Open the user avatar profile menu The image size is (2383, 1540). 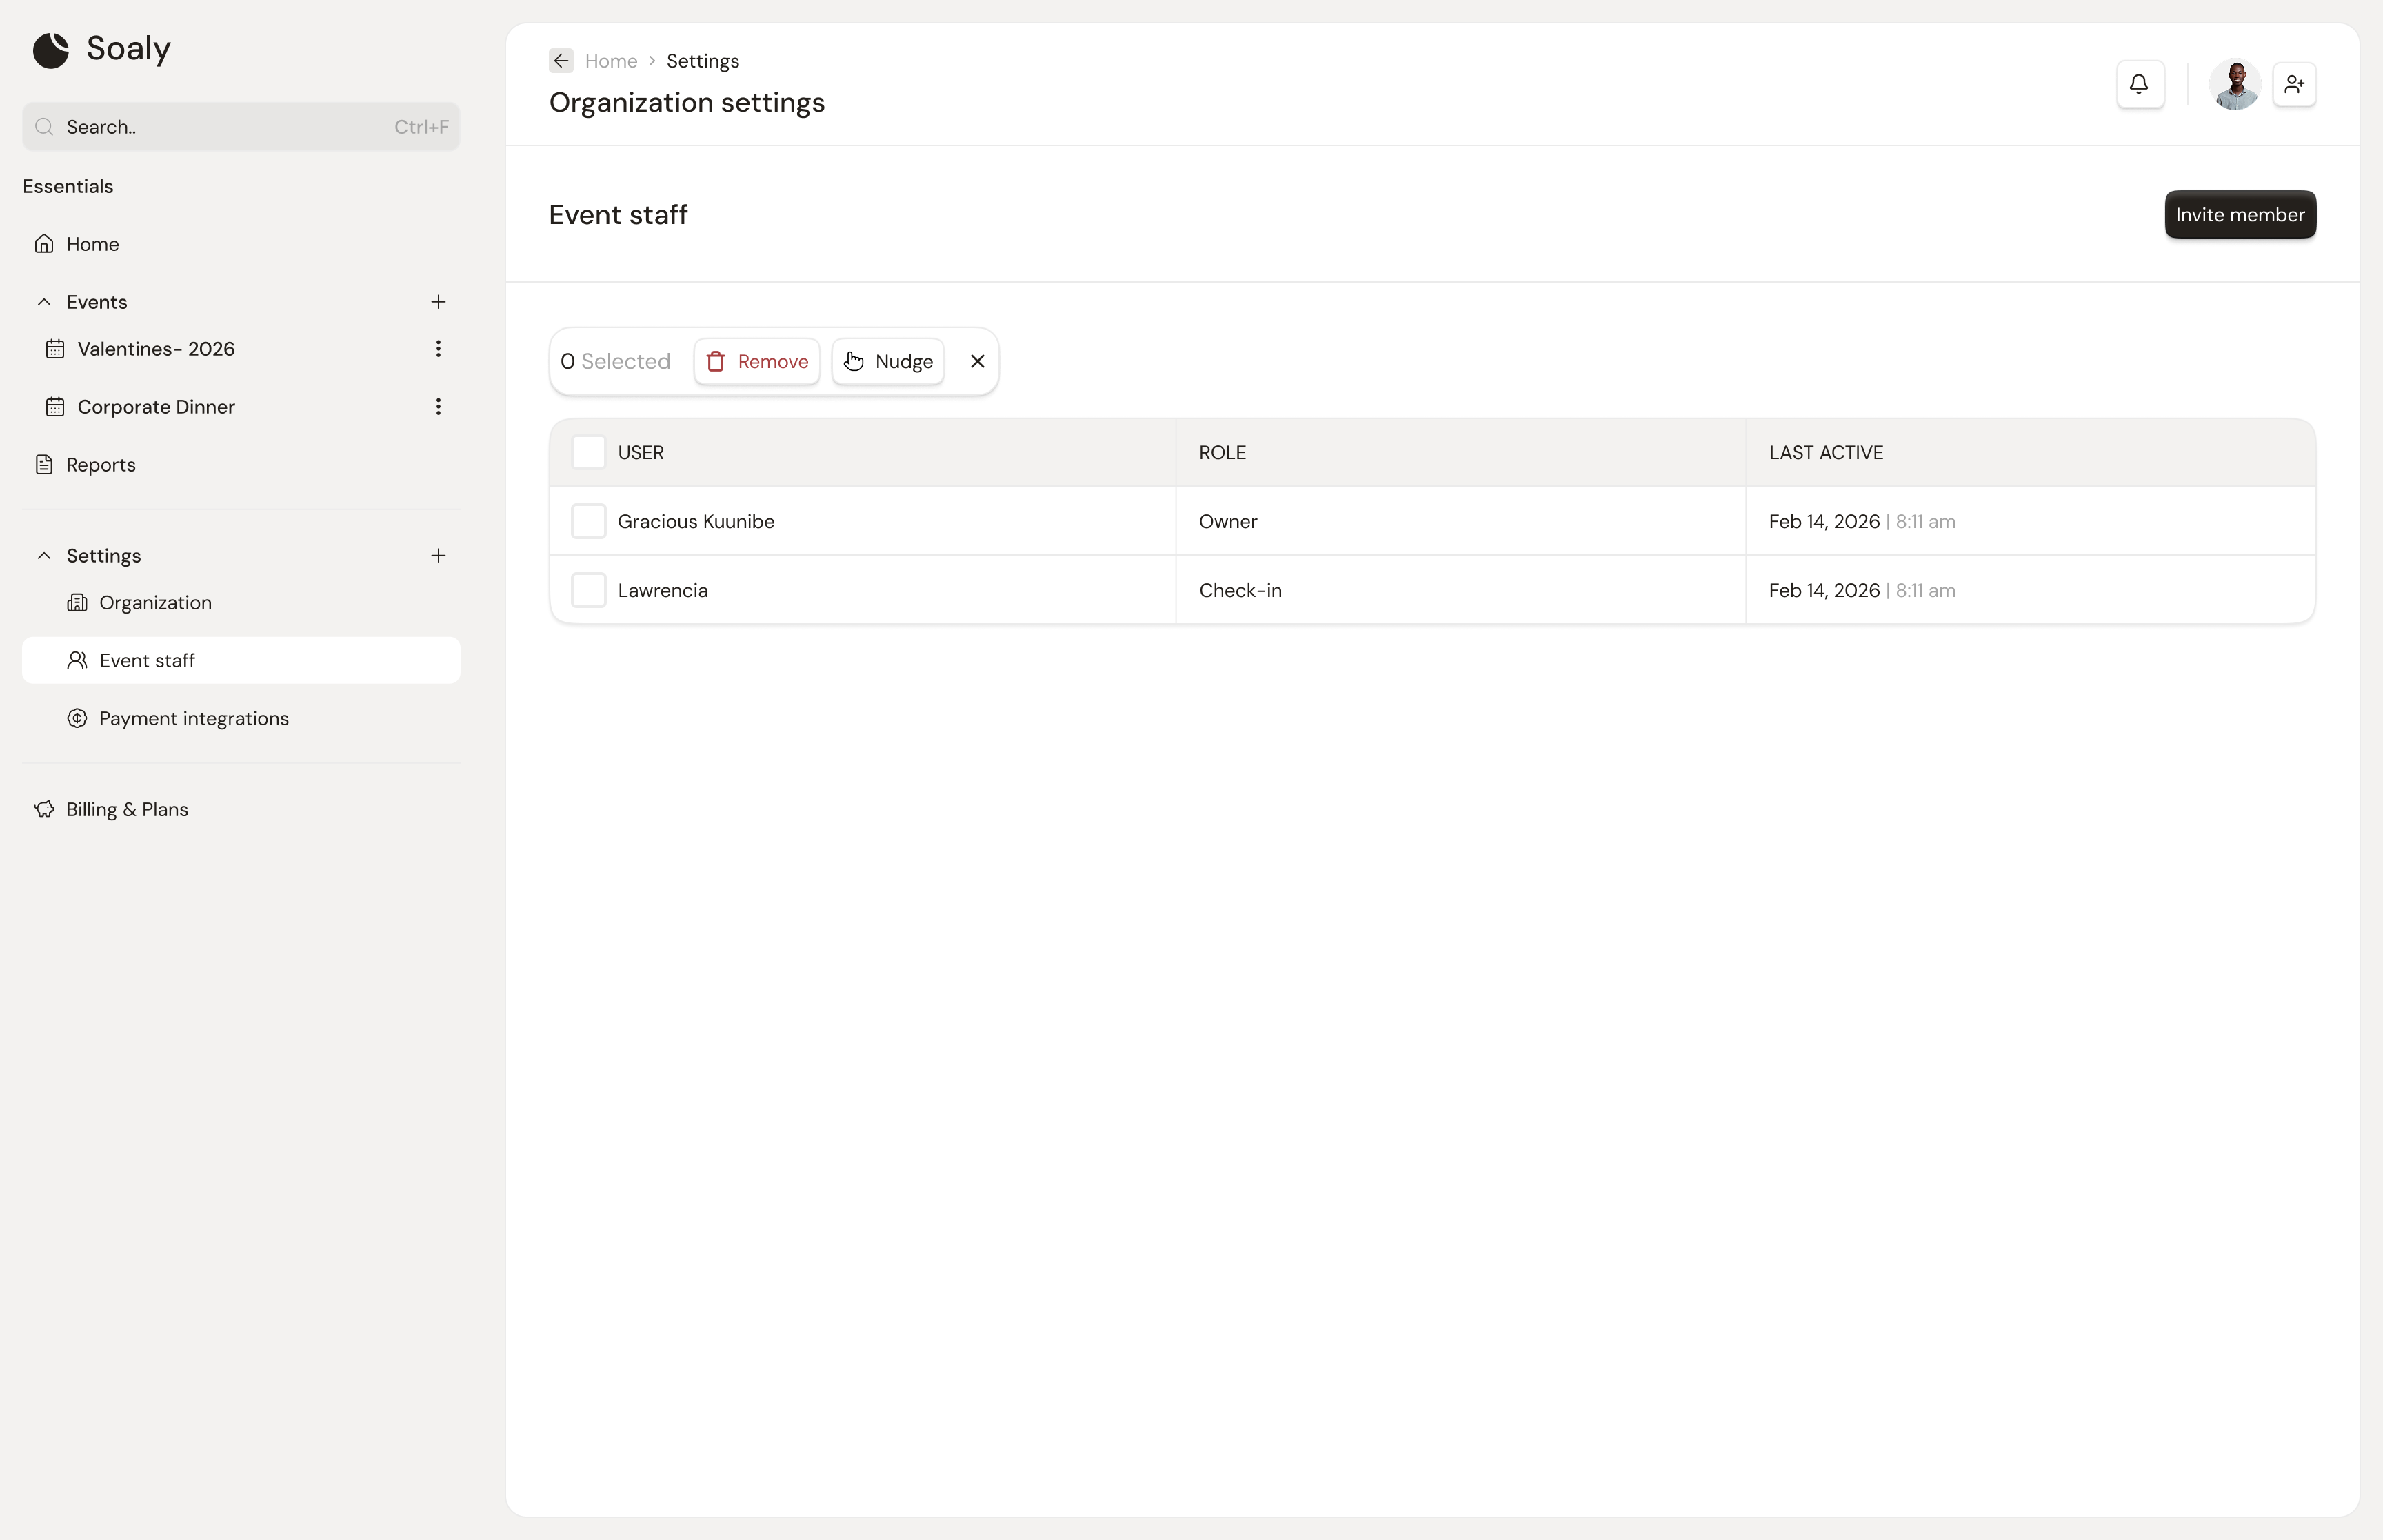[2234, 84]
